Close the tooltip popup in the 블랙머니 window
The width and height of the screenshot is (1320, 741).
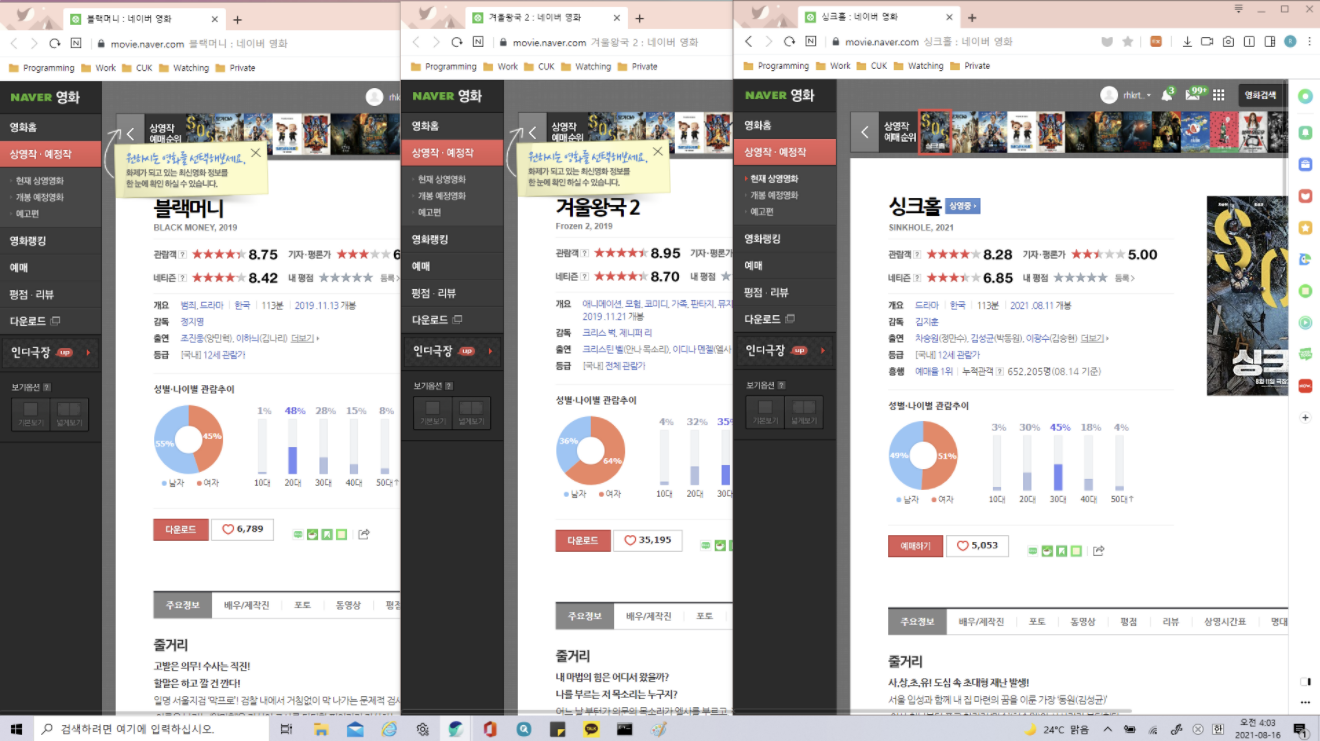pyautogui.click(x=255, y=153)
